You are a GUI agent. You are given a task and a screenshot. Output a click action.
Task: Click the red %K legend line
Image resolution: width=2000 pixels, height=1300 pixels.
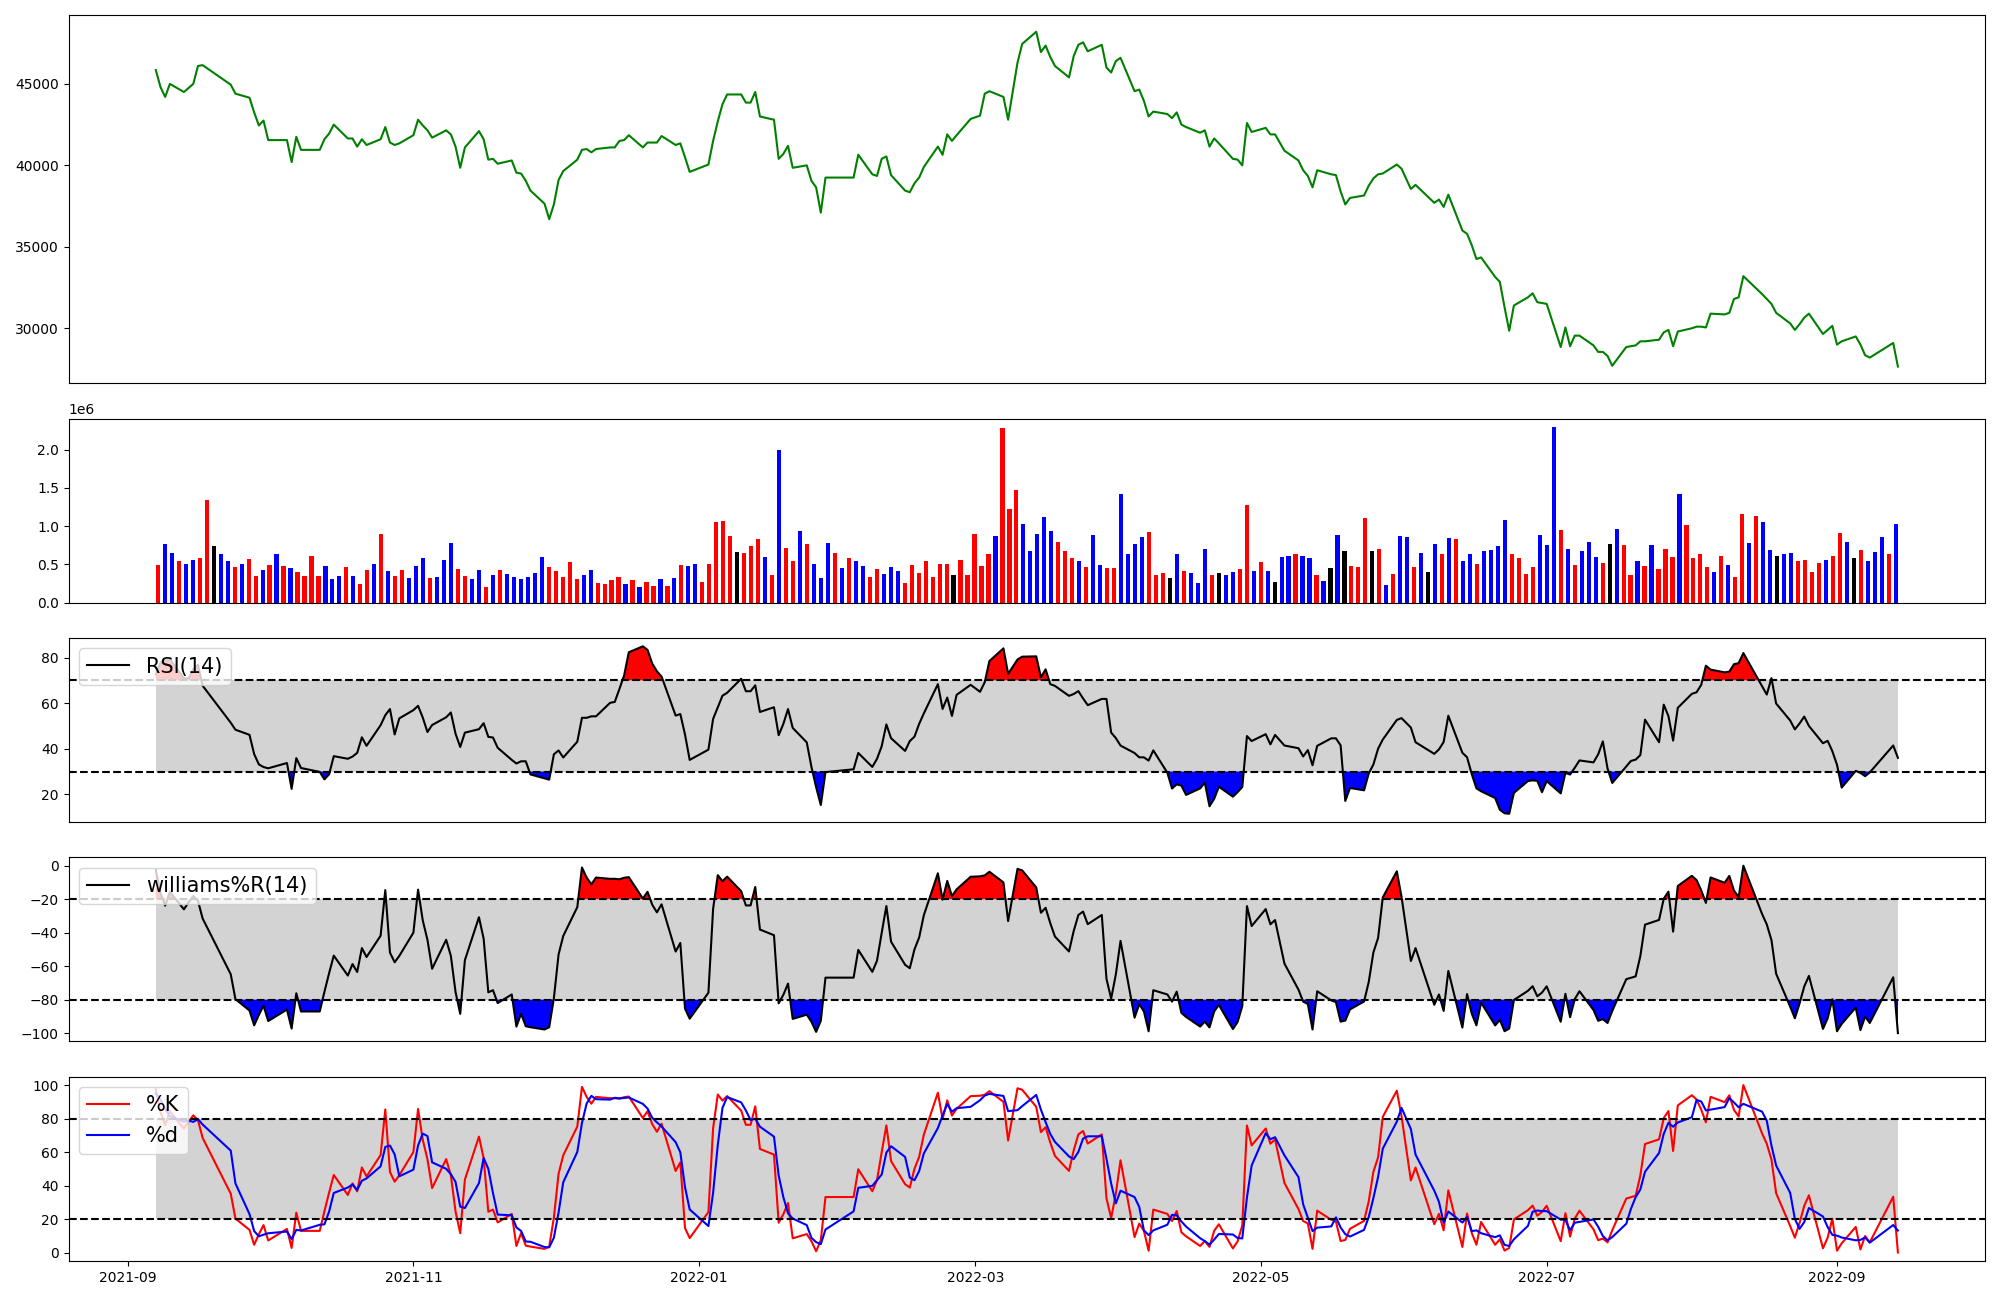point(108,1104)
